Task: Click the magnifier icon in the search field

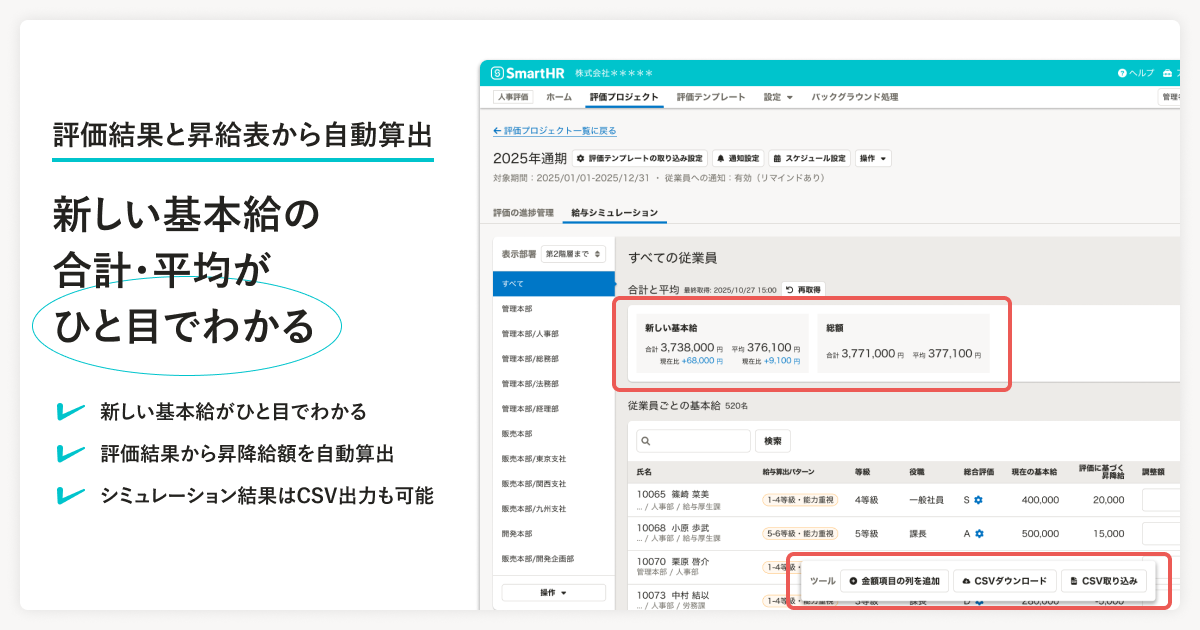Action: tap(647, 440)
